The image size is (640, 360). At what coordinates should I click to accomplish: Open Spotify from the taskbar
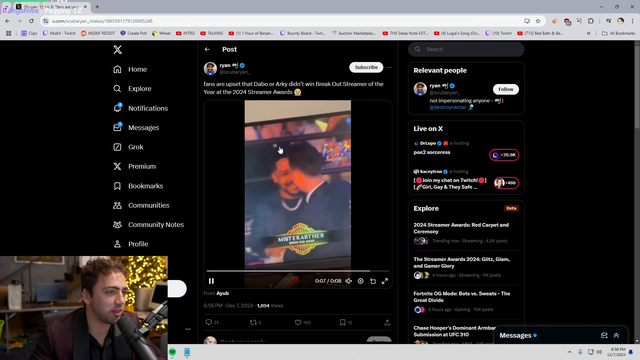coord(173,352)
